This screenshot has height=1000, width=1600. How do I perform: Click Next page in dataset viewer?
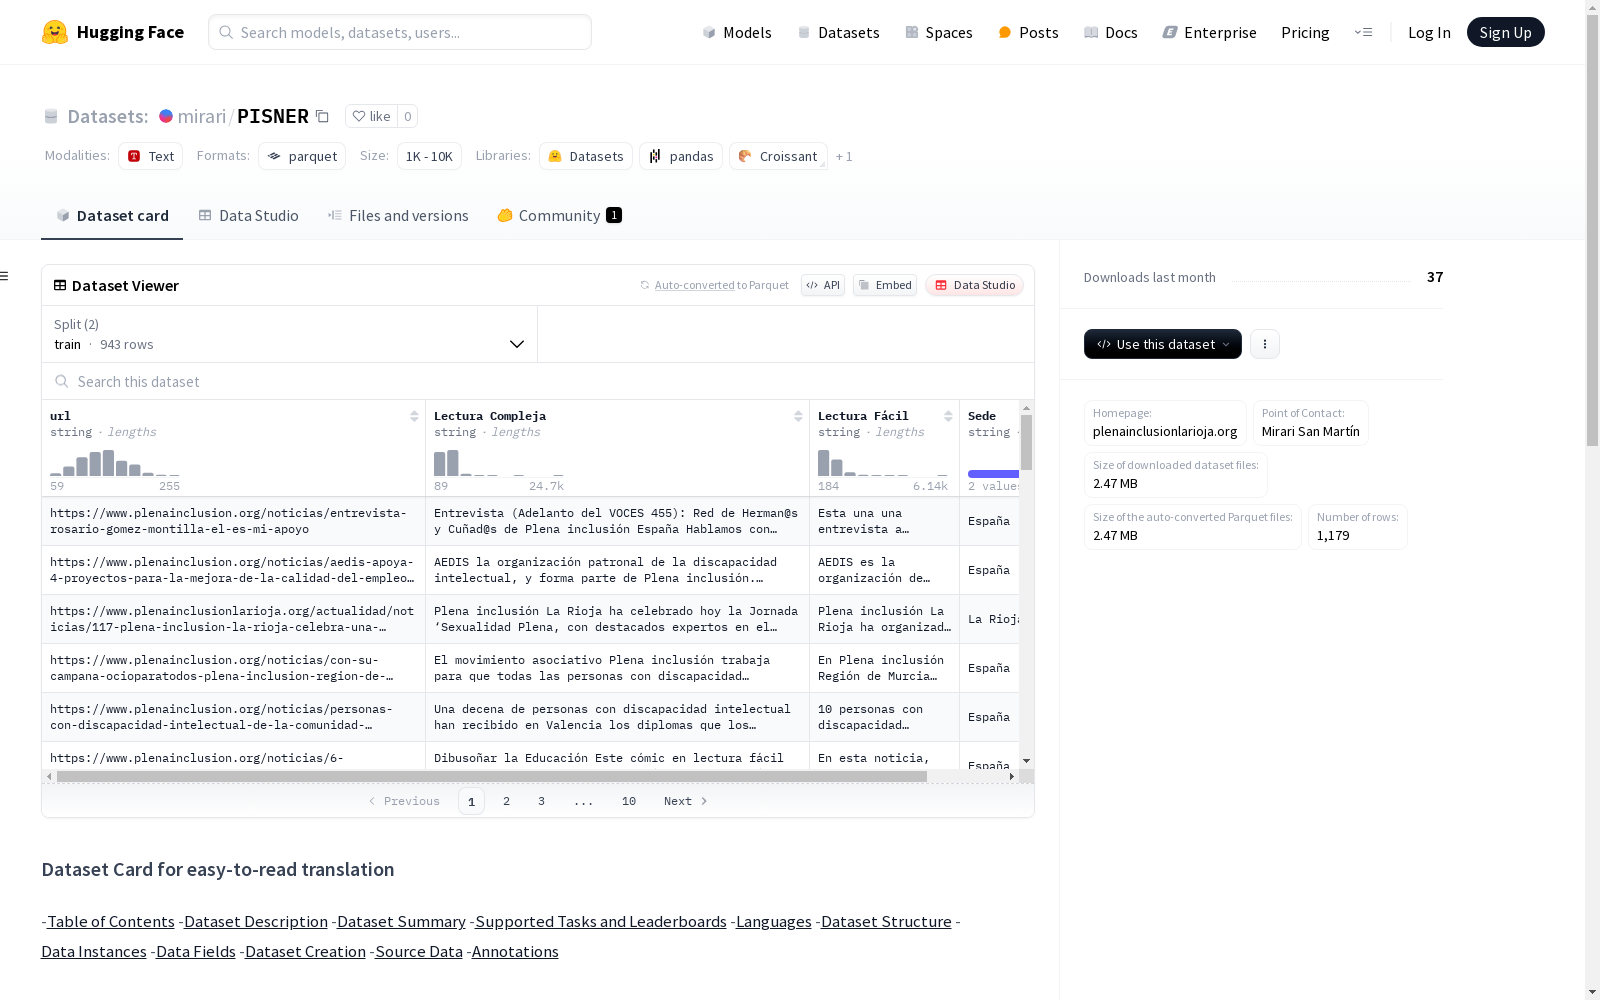686,801
